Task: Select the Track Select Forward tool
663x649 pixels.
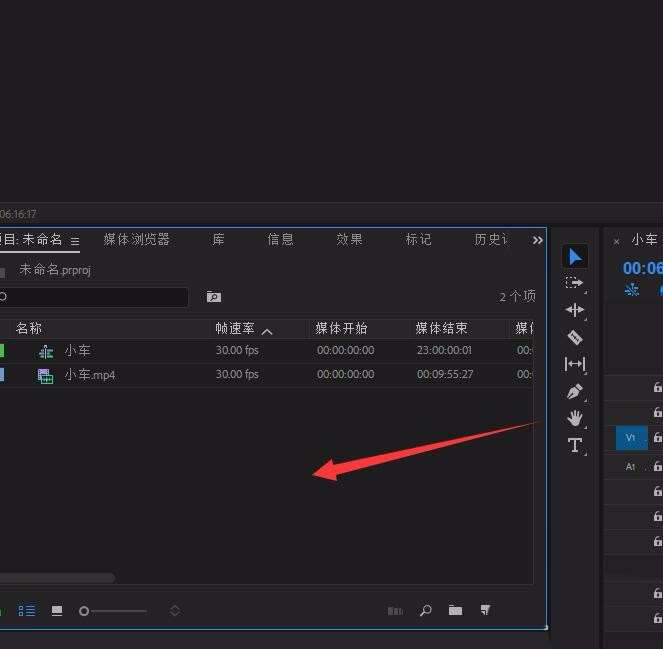Action: point(574,282)
